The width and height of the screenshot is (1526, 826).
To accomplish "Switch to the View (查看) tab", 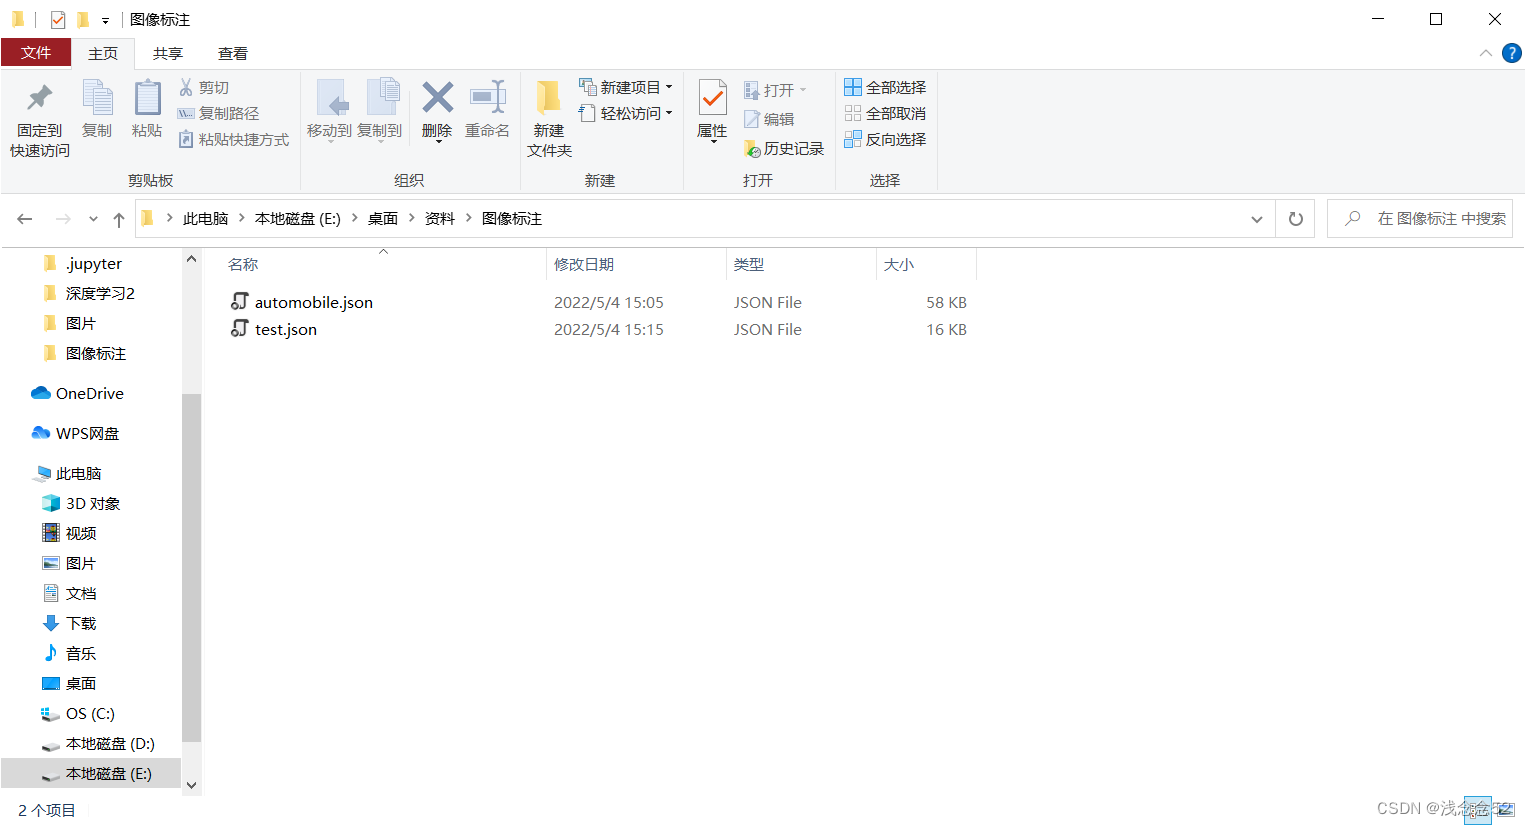I will pyautogui.click(x=233, y=53).
